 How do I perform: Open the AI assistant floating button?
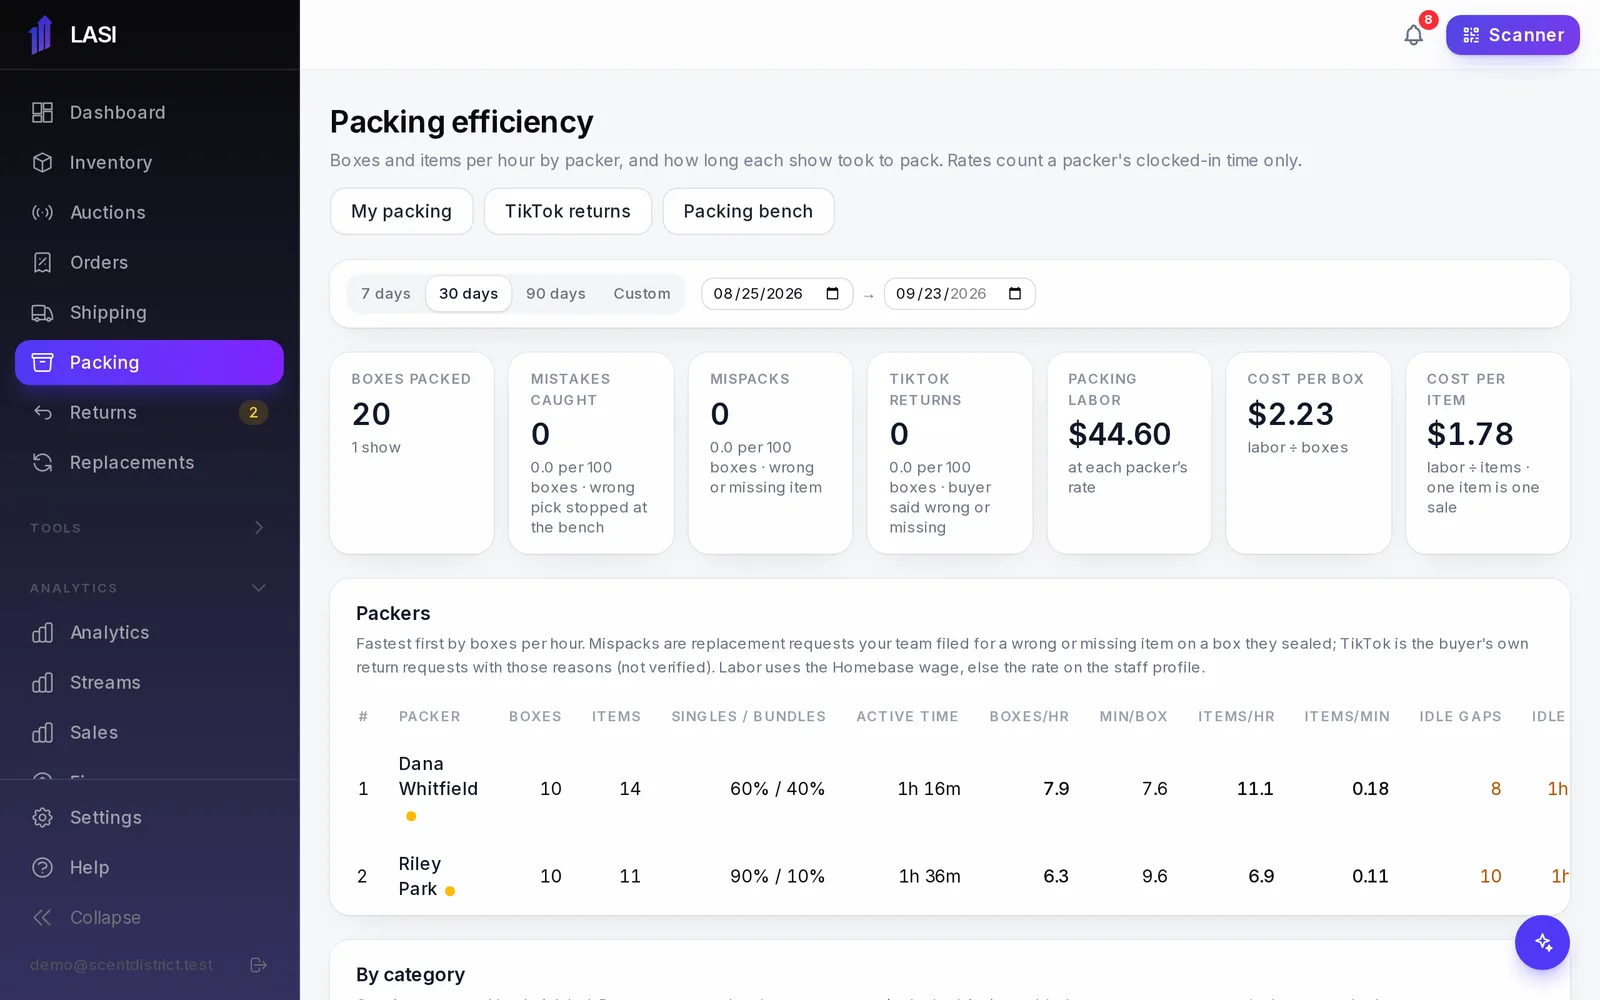pyautogui.click(x=1542, y=942)
